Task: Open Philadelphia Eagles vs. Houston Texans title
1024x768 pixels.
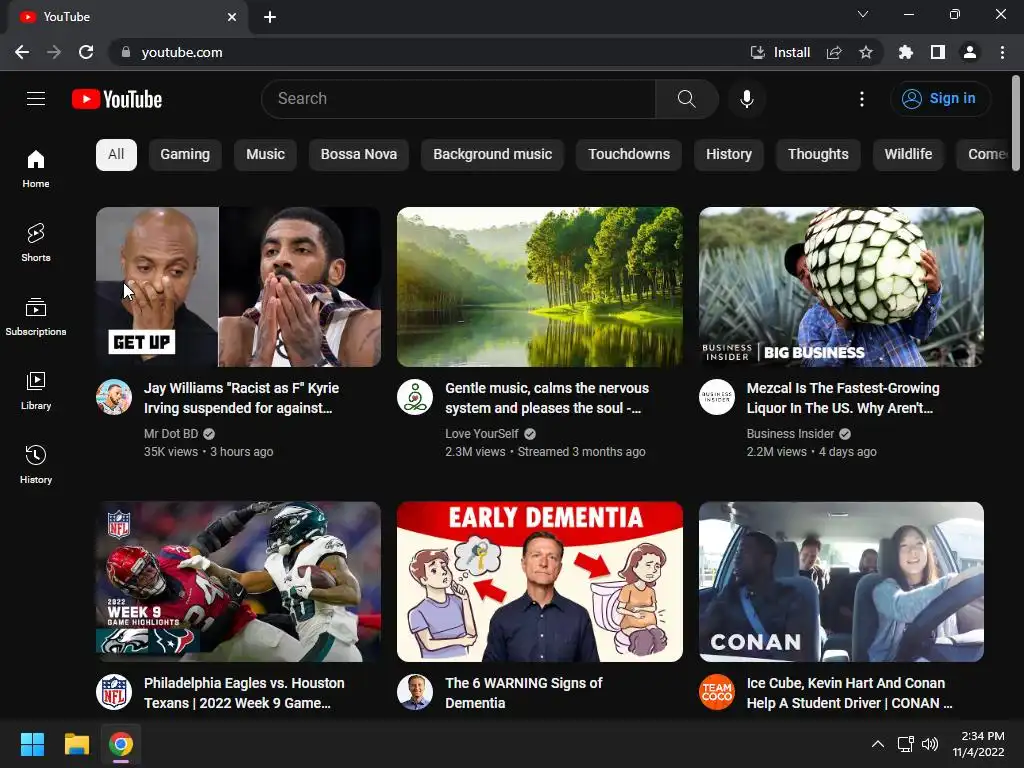Action: pyautogui.click(x=244, y=693)
